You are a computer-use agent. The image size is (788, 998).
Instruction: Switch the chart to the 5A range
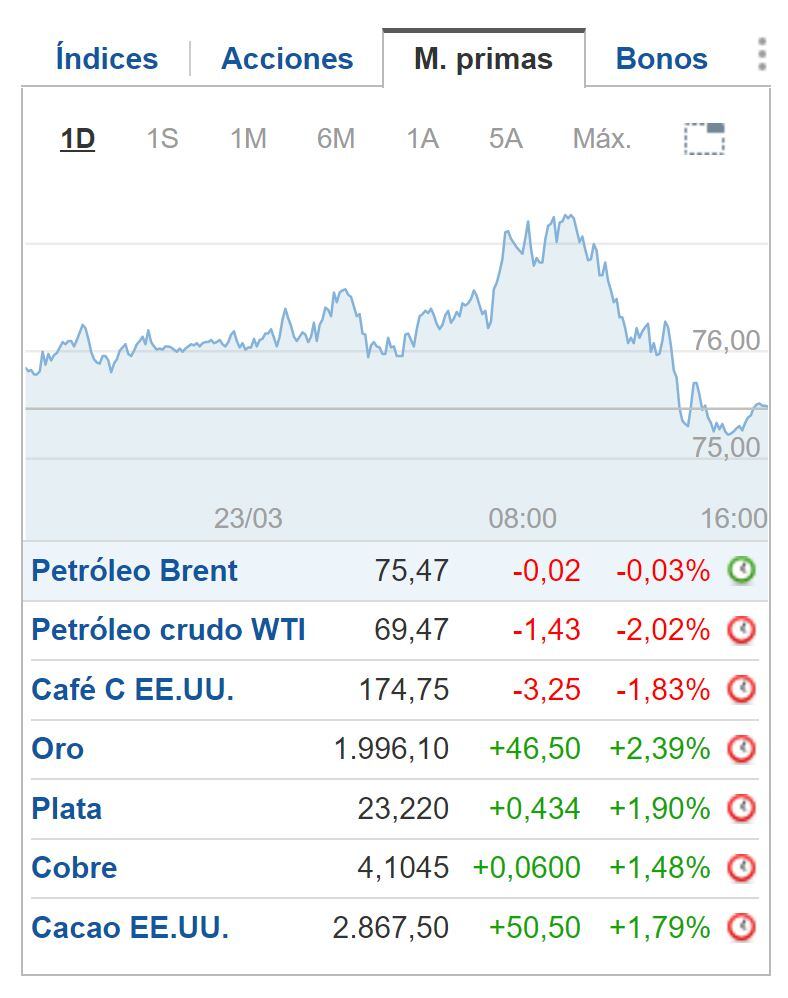[x=506, y=140]
